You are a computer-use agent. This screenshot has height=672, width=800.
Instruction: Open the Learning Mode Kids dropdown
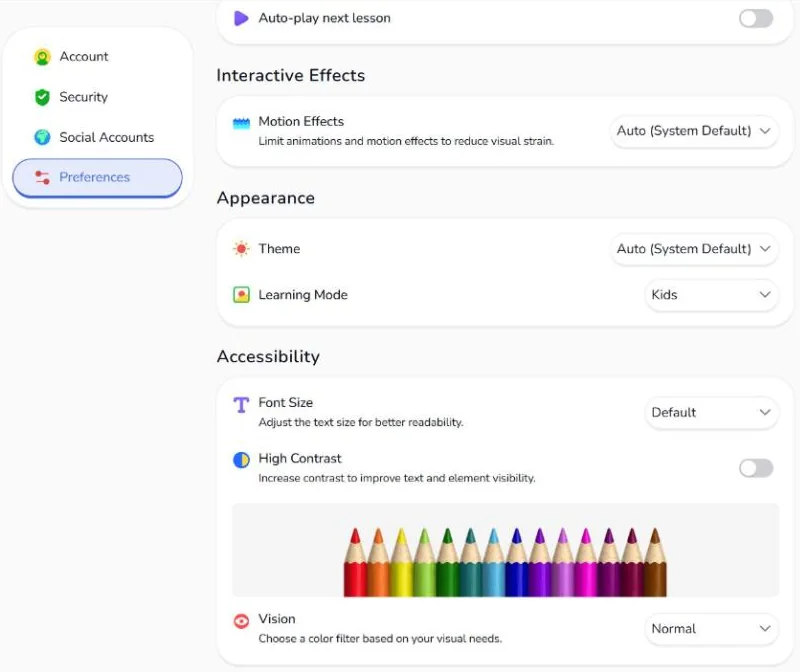711,295
